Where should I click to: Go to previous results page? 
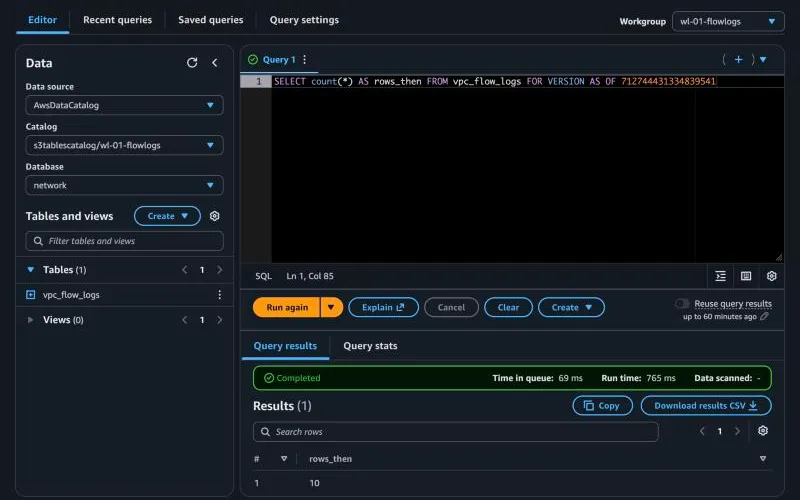[702, 431]
